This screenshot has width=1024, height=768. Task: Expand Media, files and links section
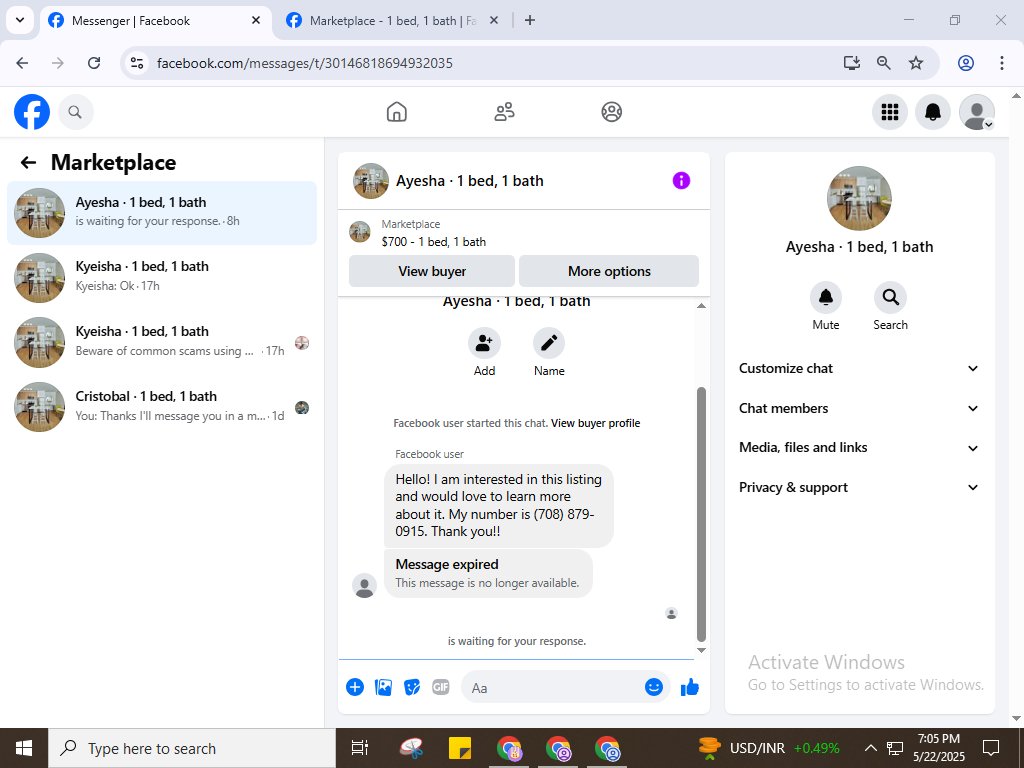[859, 448]
